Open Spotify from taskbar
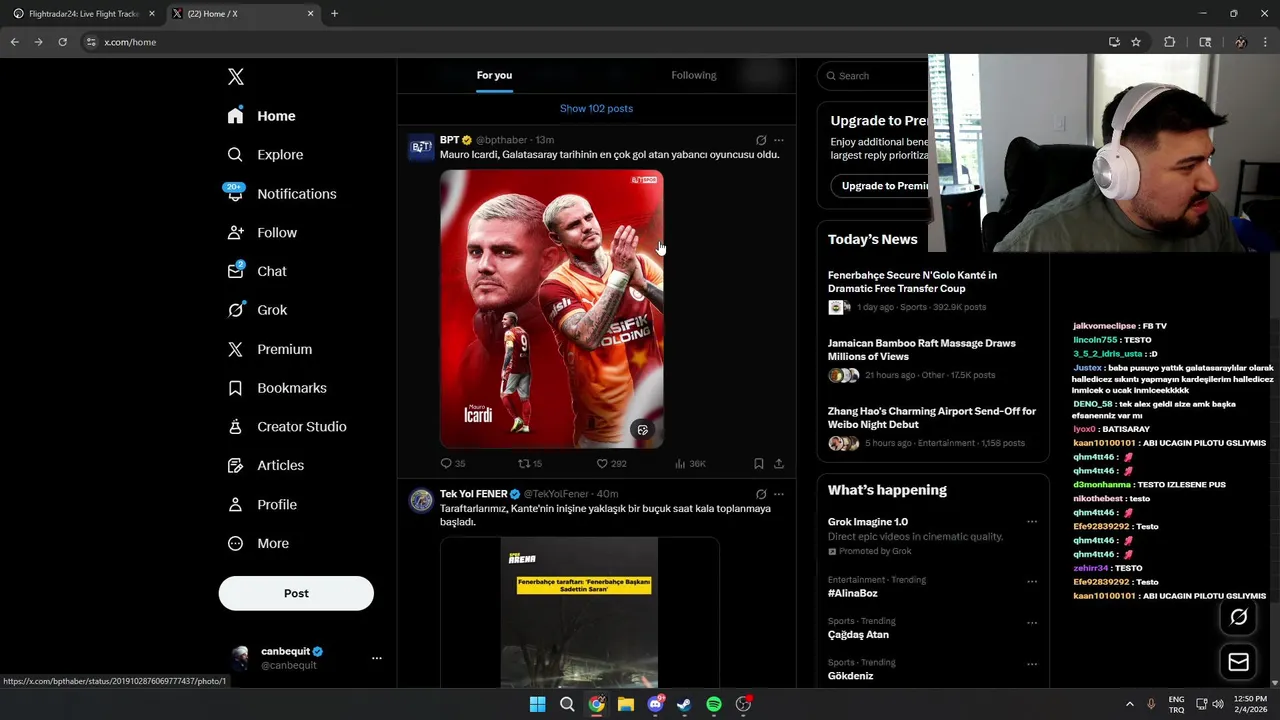 point(714,704)
